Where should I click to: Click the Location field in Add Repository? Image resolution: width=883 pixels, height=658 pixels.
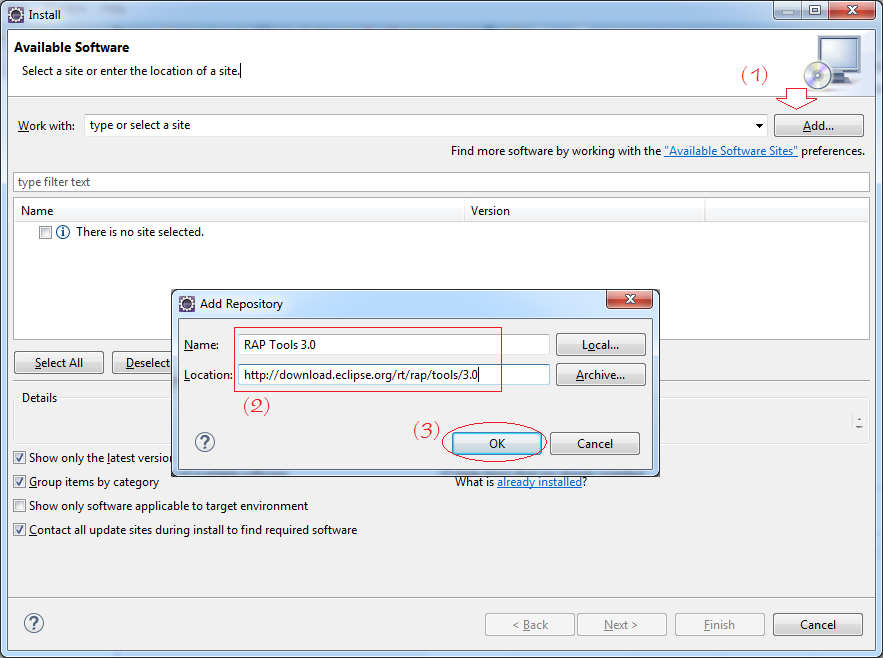tap(394, 375)
